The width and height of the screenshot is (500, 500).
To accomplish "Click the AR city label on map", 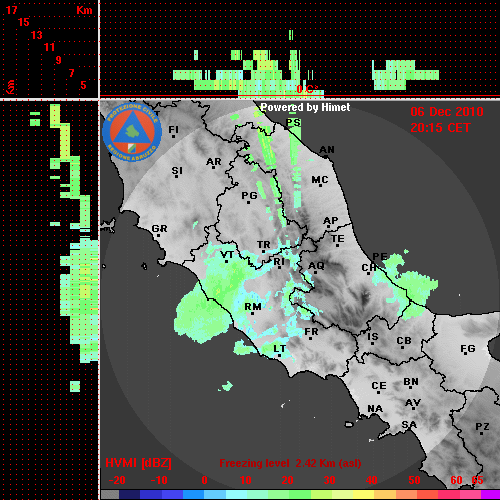I will [214, 162].
